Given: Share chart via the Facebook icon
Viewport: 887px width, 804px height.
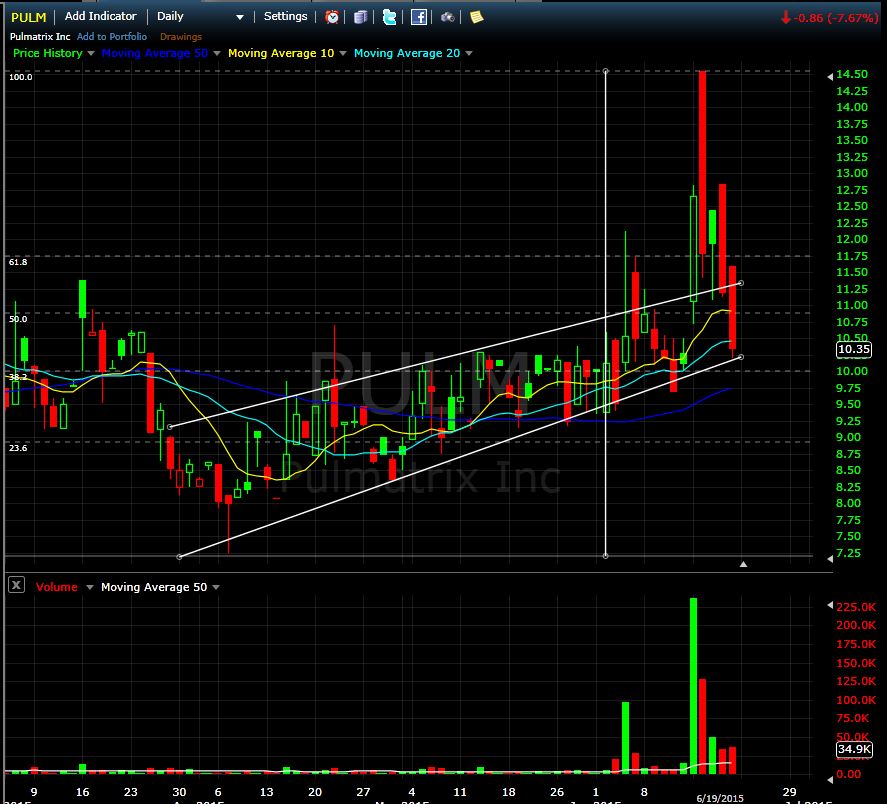Looking at the screenshot, I should (419, 17).
